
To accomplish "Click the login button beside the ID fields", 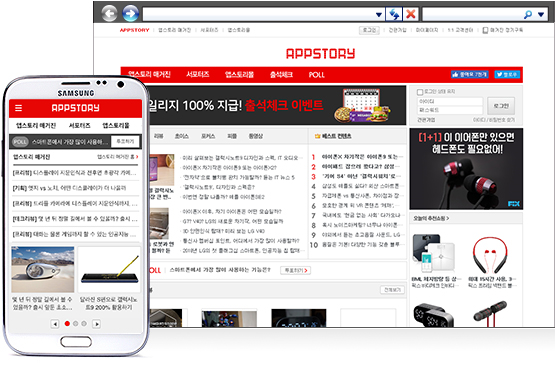I will pyautogui.click(x=501, y=106).
